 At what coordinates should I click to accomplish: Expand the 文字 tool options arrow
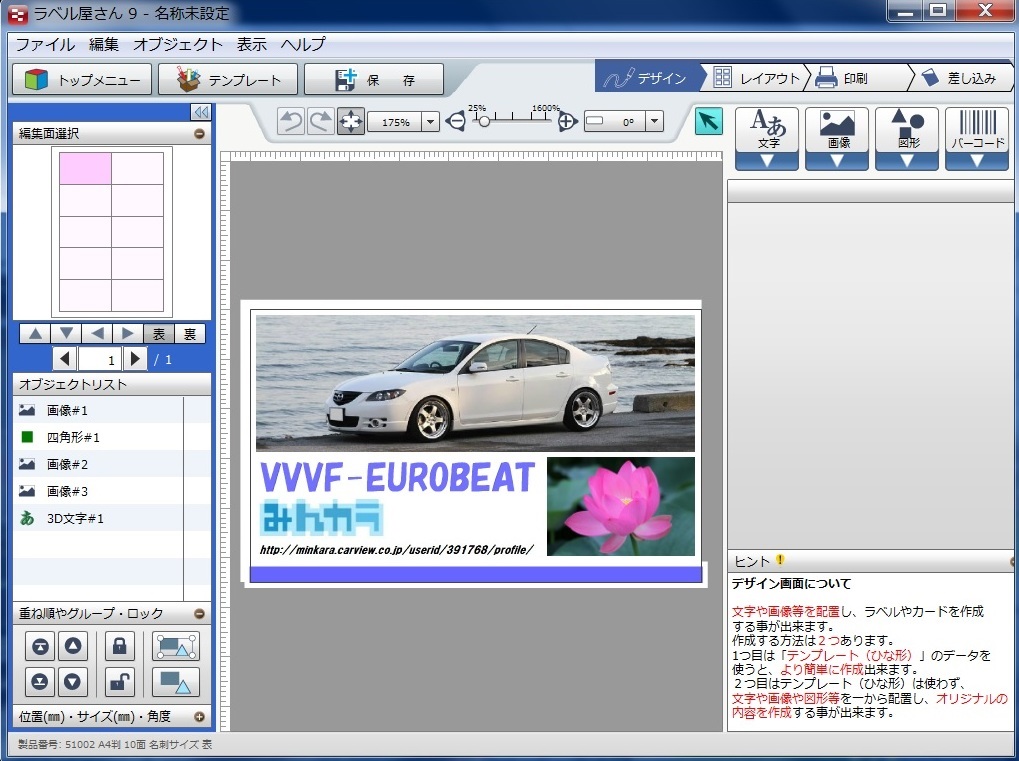(x=767, y=161)
